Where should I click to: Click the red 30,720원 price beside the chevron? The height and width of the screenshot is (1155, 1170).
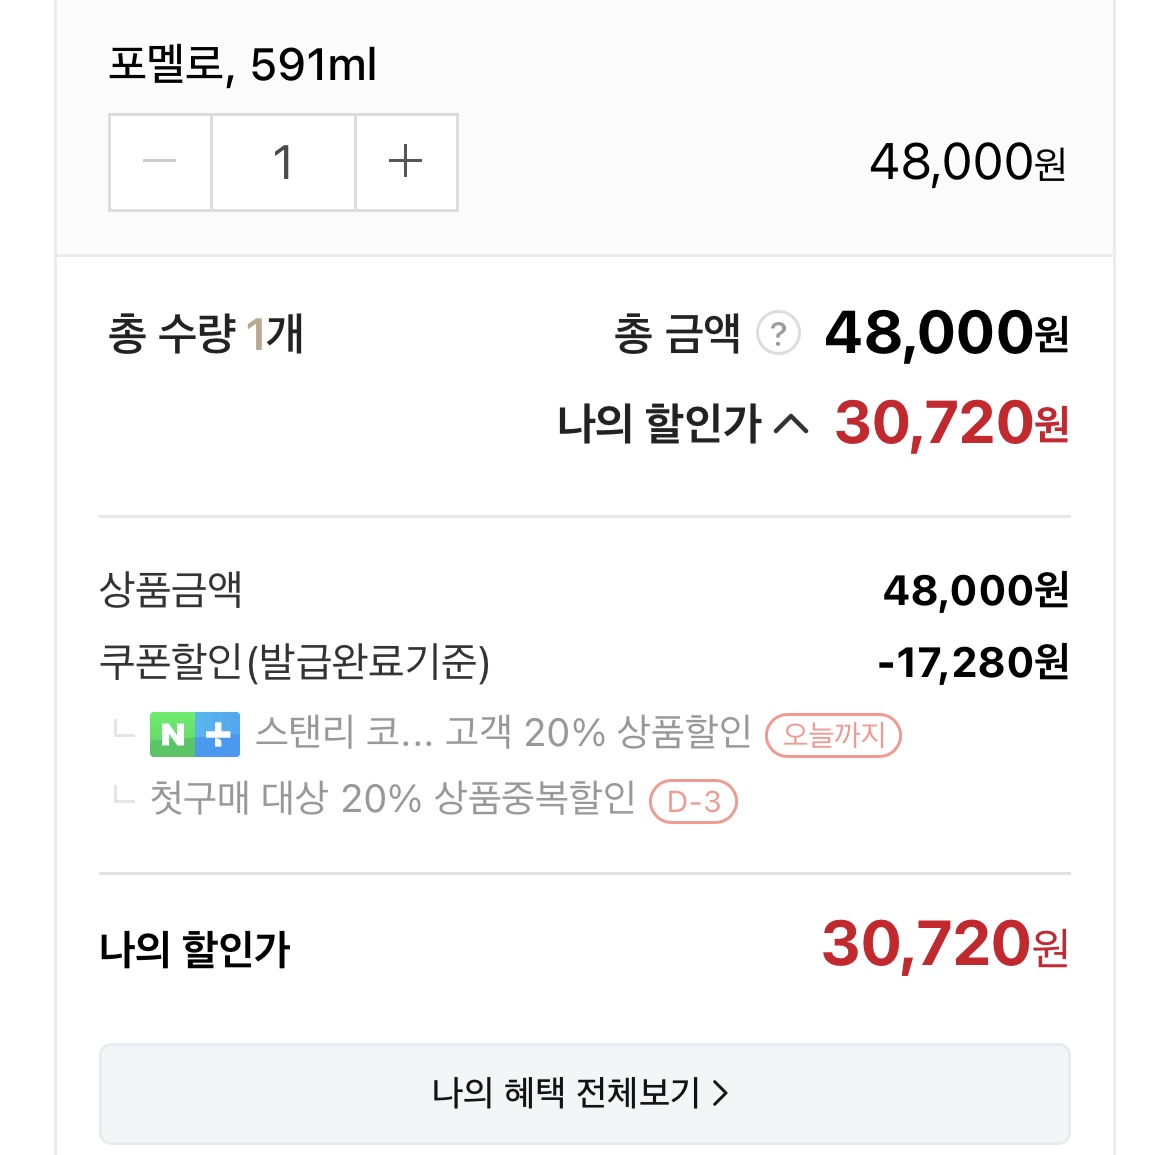[951, 424]
